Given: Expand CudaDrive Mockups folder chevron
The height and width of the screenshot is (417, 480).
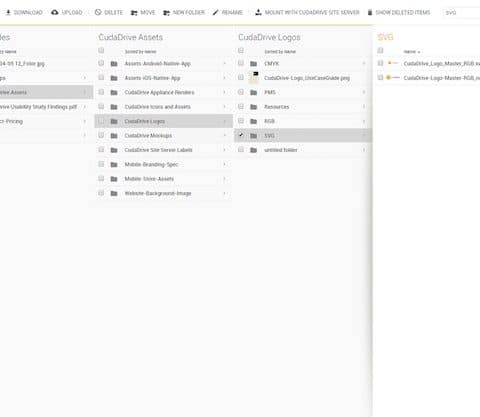Looking at the screenshot, I should 225,136.
